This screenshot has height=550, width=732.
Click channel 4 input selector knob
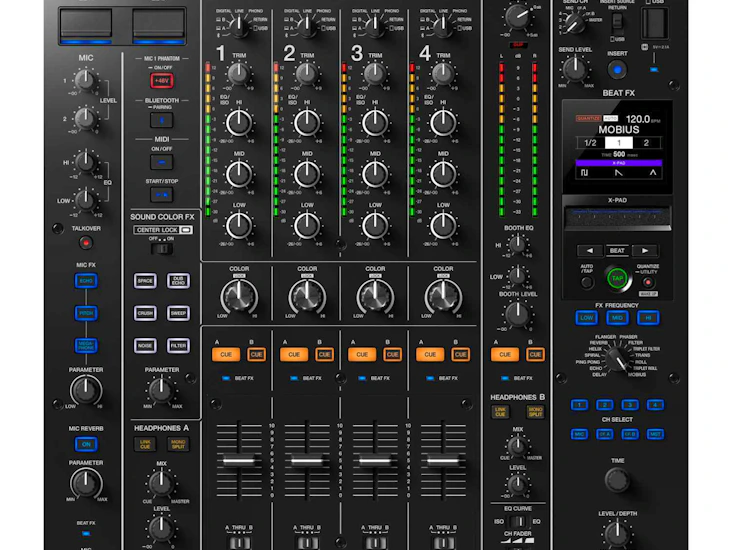click(443, 26)
